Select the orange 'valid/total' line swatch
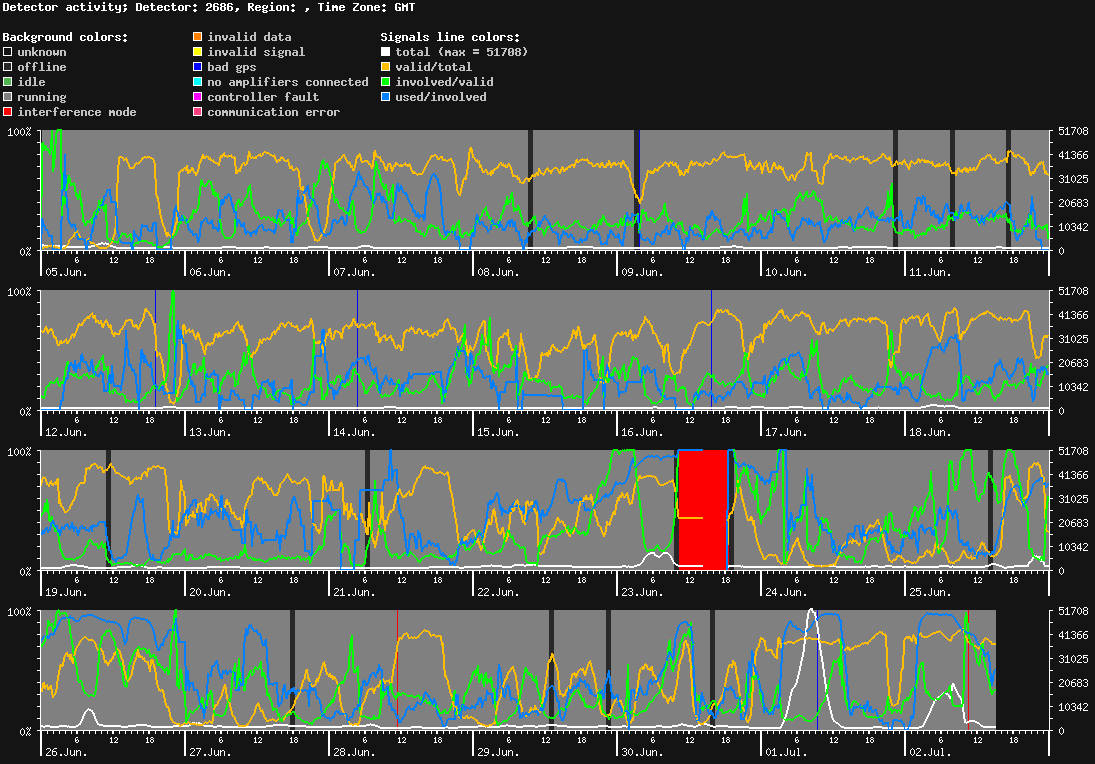The image size is (1095, 764). point(385,67)
